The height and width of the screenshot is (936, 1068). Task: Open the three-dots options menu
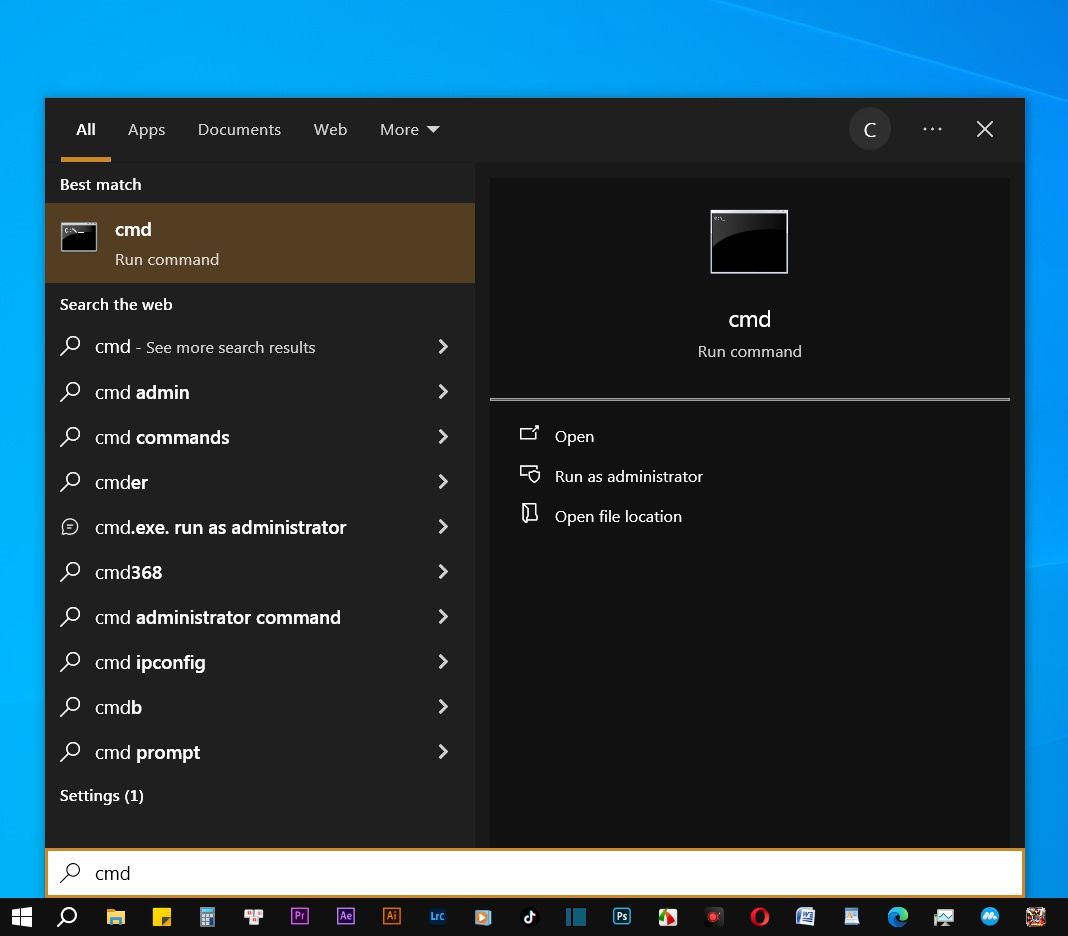click(x=932, y=129)
